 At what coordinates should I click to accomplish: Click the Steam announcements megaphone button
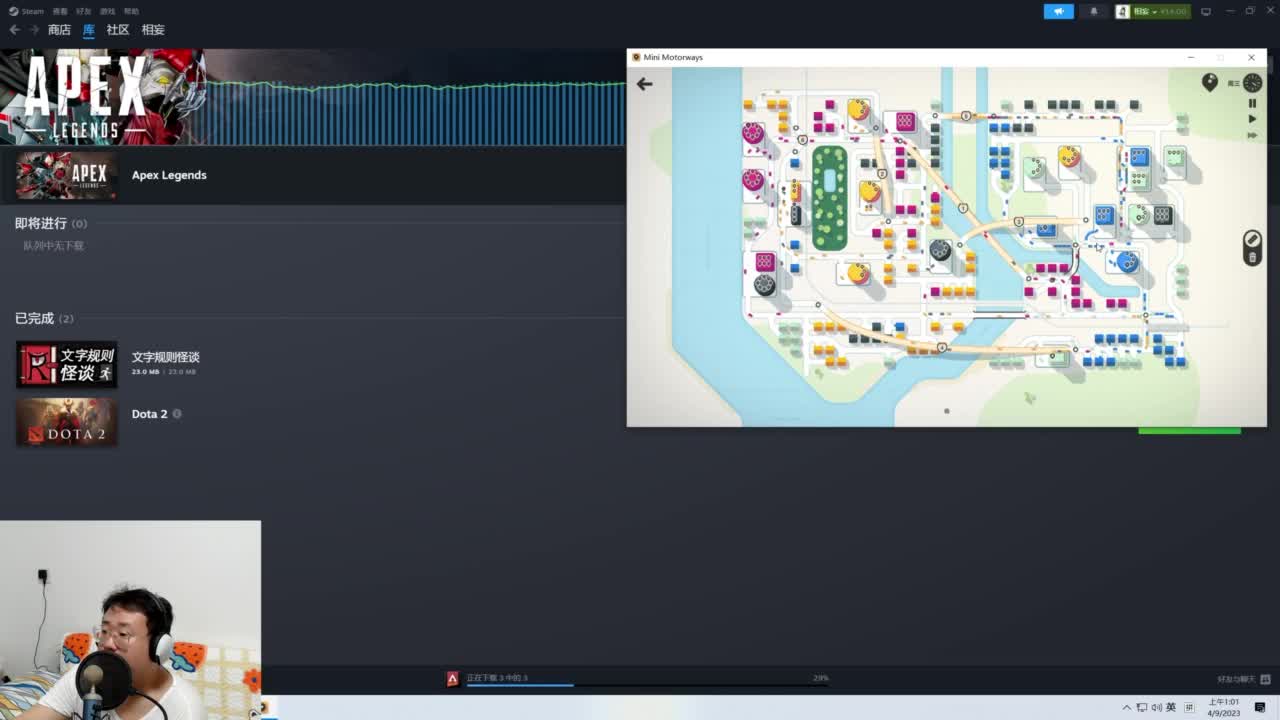(x=1058, y=11)
